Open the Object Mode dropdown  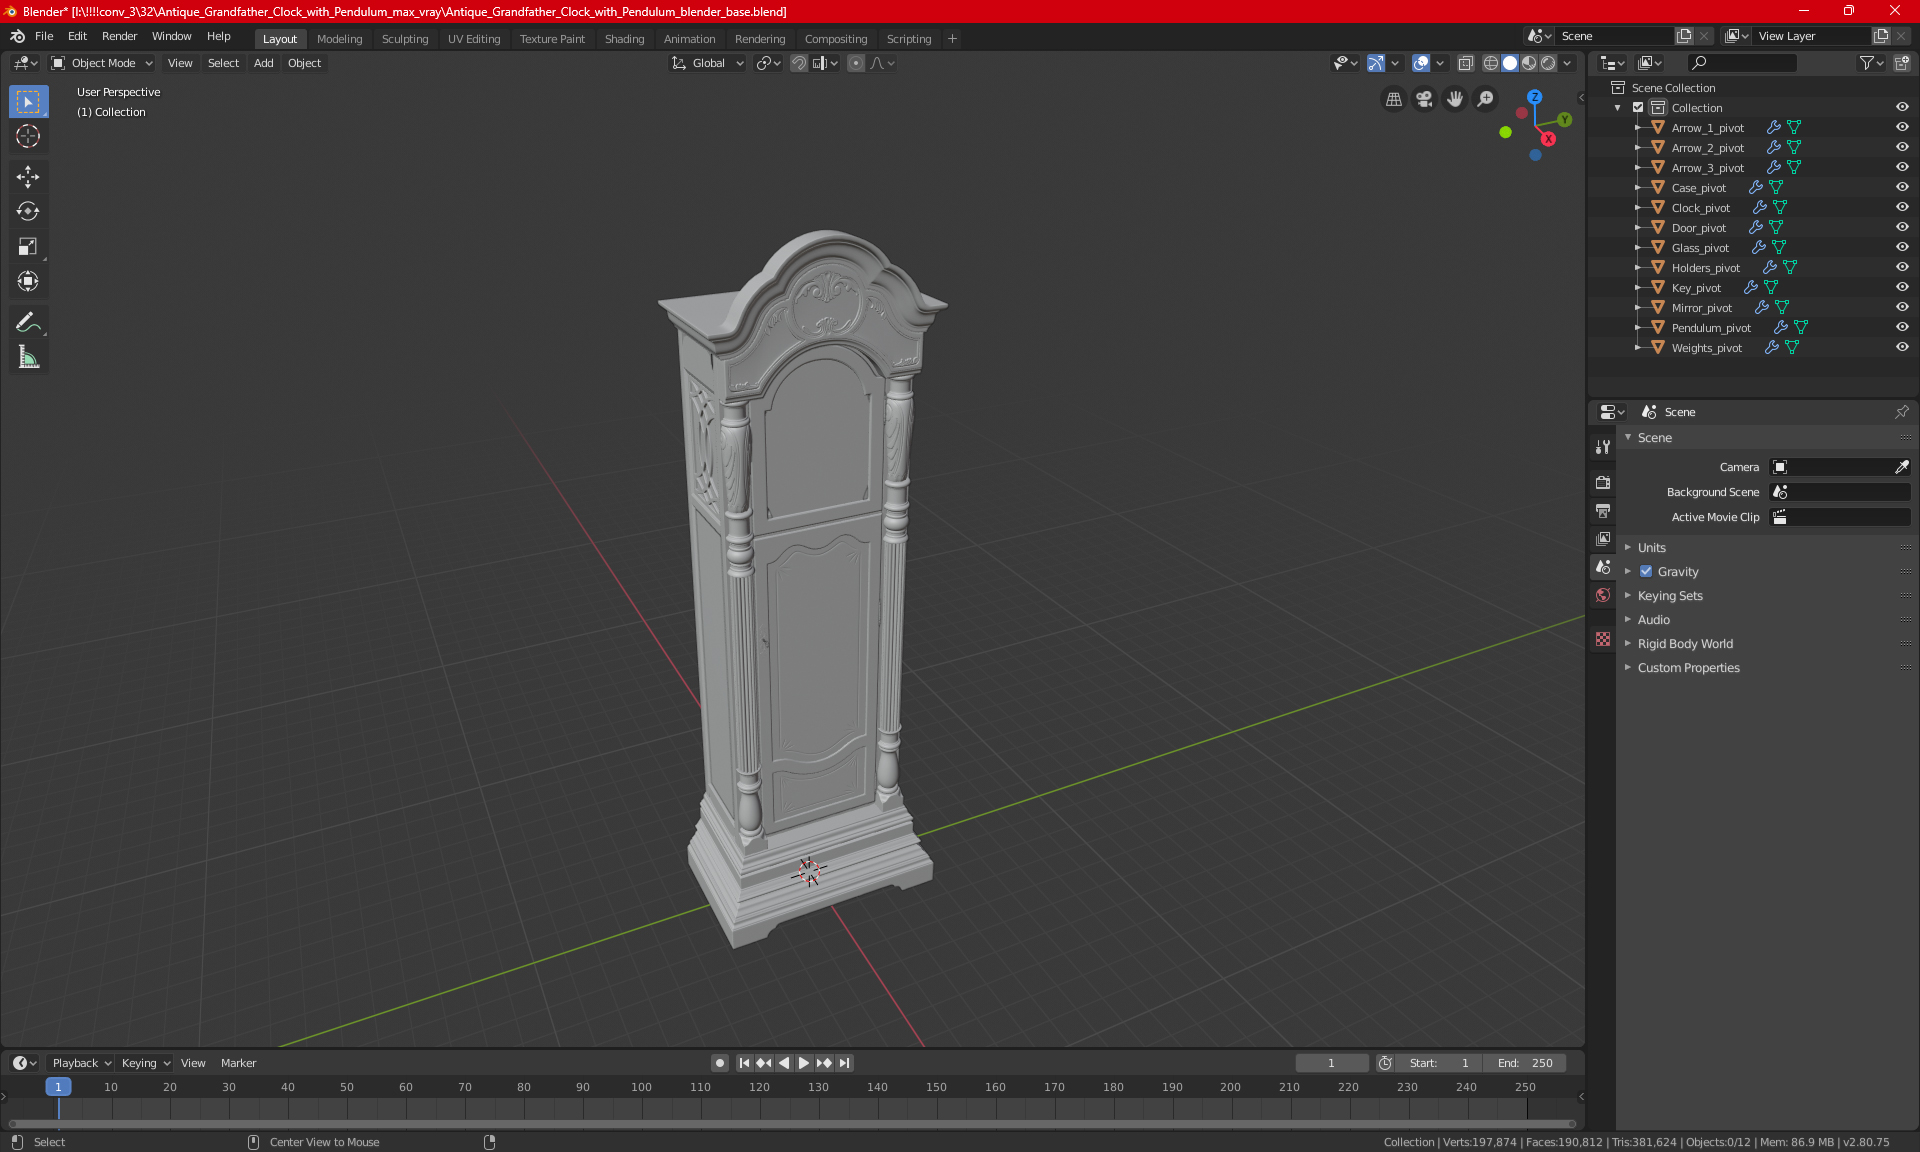[102, 63]
